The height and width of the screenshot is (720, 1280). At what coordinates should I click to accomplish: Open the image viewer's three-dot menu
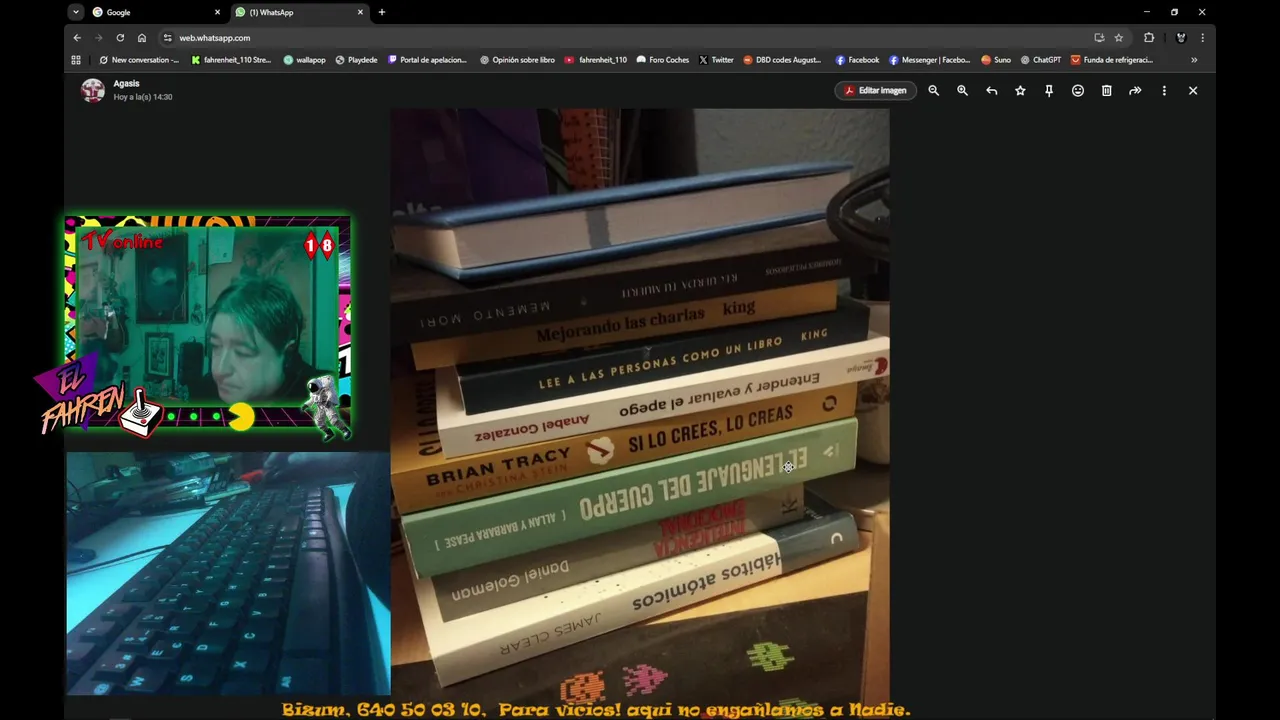[x=1164, y=90]
